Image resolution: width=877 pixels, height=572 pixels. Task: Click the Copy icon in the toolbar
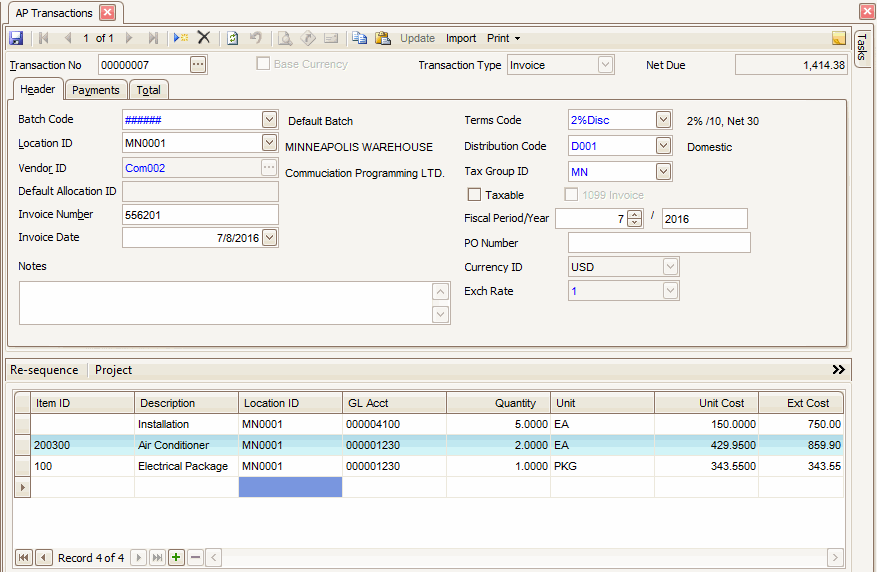(x=359, y=38)
